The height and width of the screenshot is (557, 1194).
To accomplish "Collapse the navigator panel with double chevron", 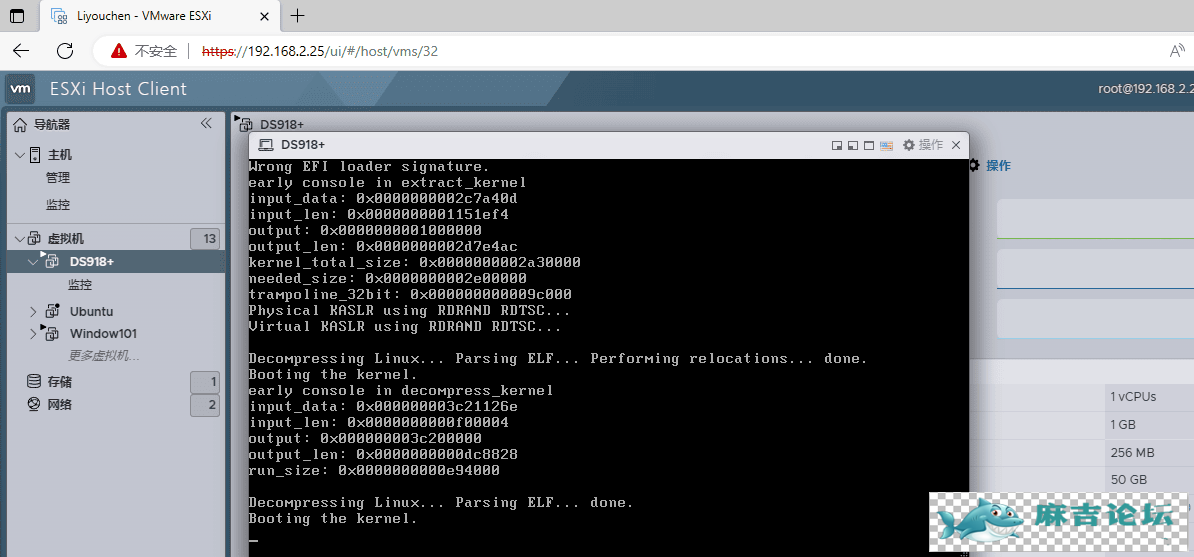I will pos(206,123).
